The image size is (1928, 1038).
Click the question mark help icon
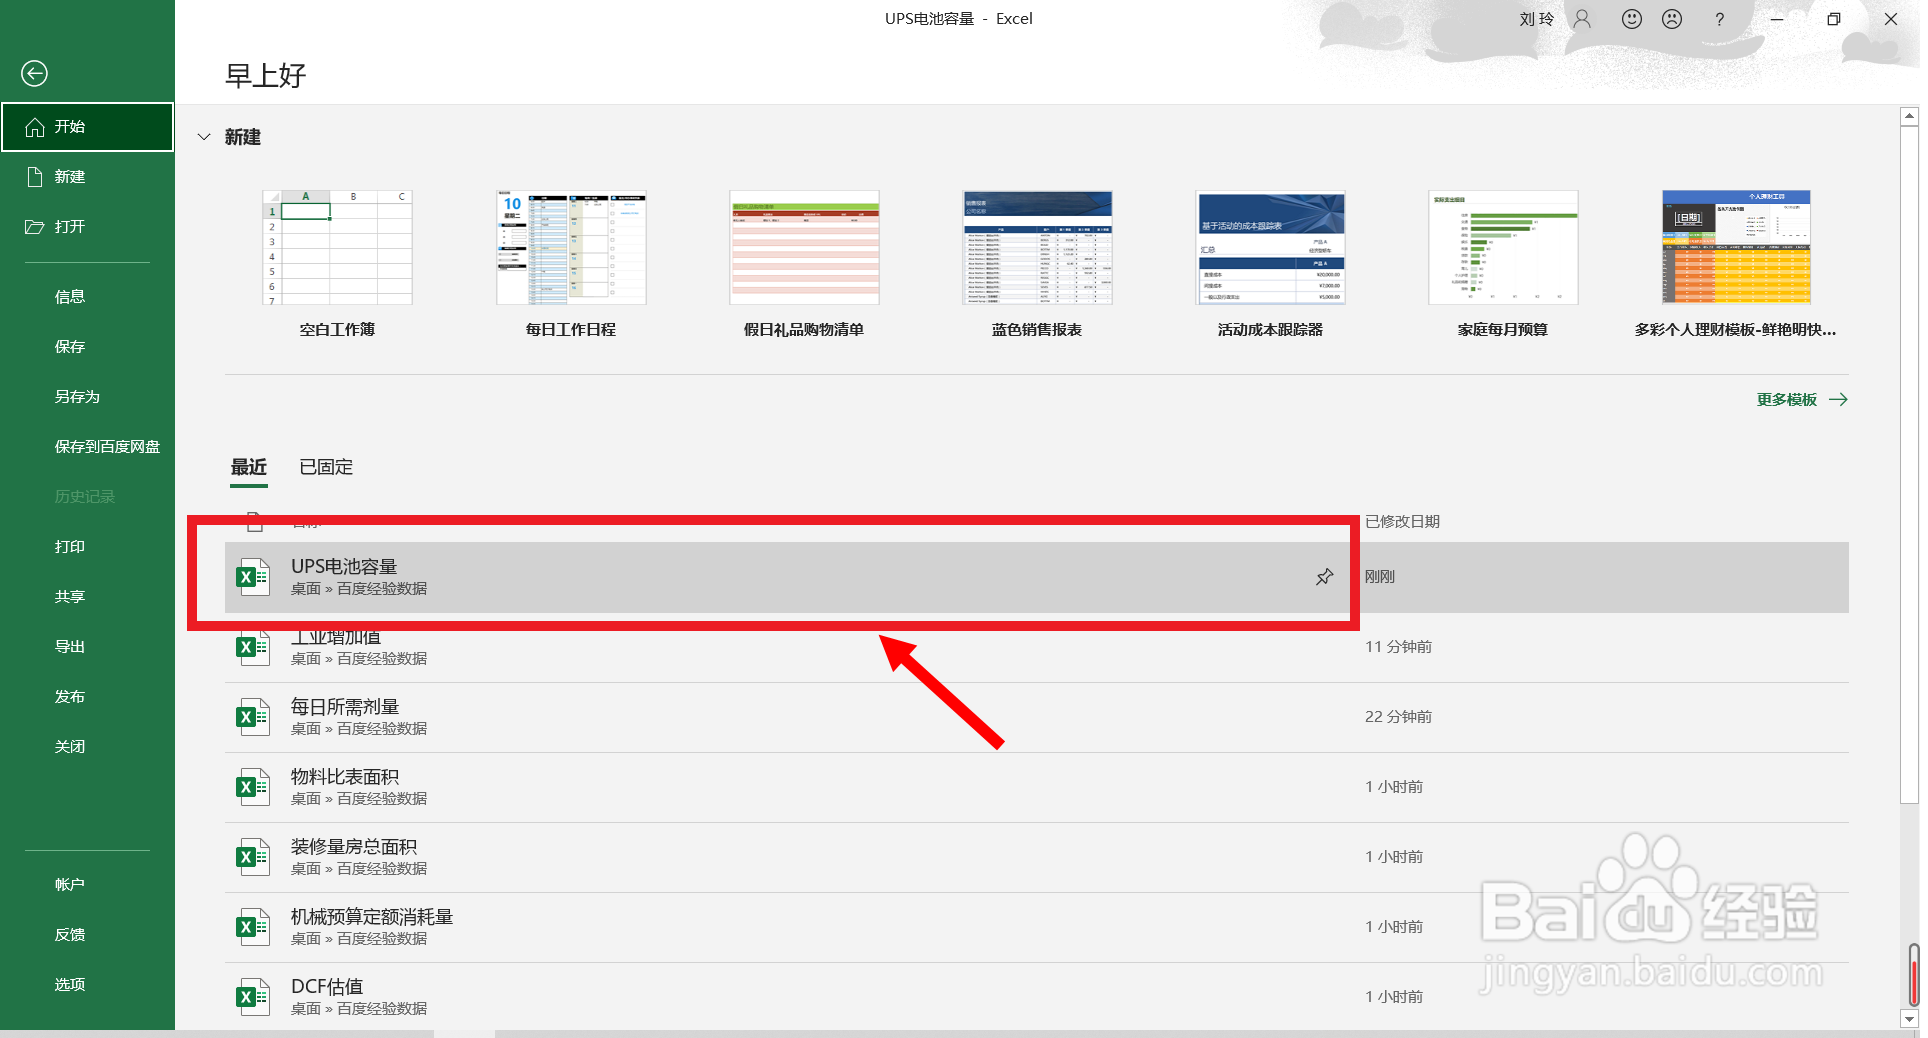click(x=1720, y=19)
